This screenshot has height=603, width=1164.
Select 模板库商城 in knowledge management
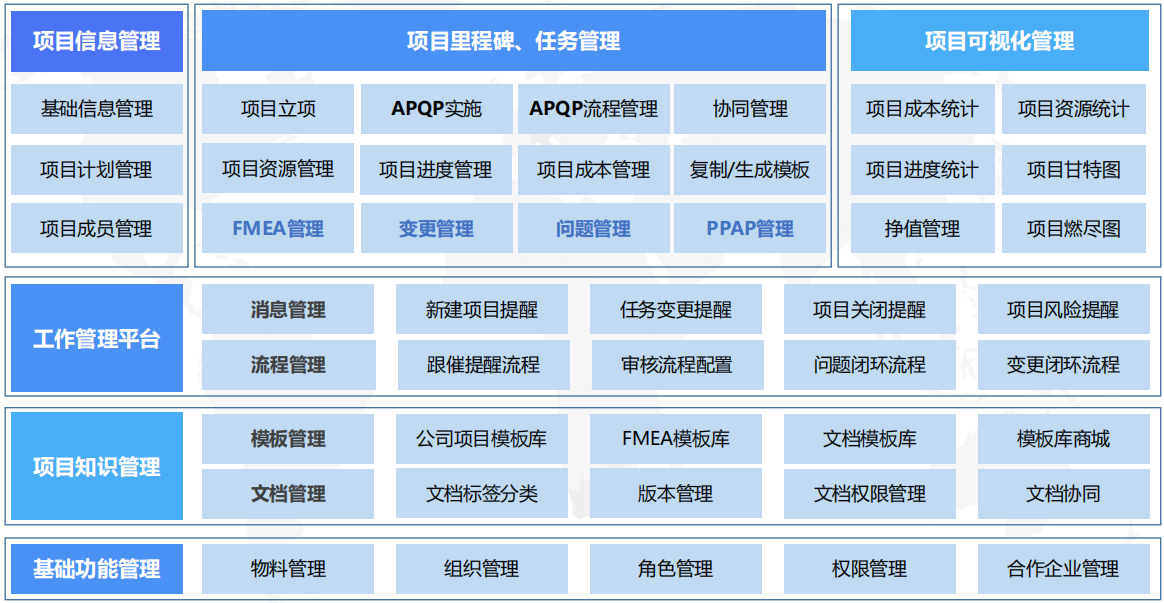click(1063, 438)
